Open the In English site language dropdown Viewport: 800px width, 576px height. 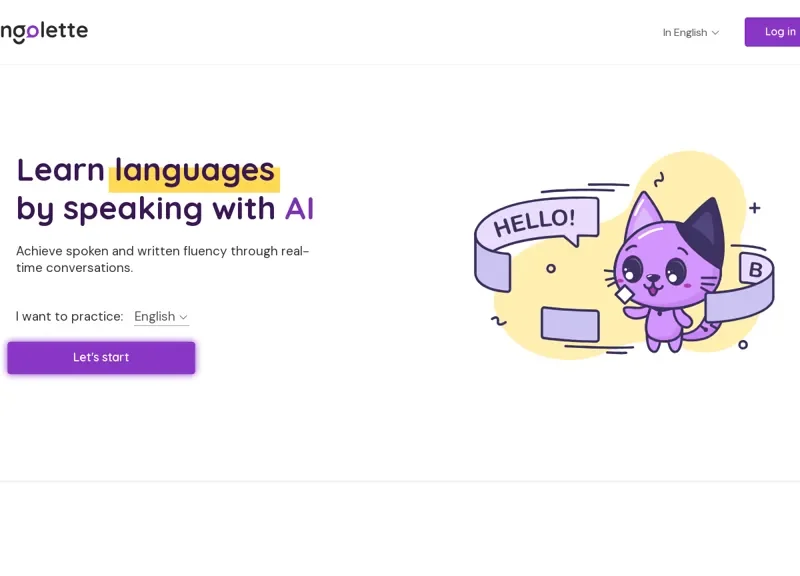point(691,33)
